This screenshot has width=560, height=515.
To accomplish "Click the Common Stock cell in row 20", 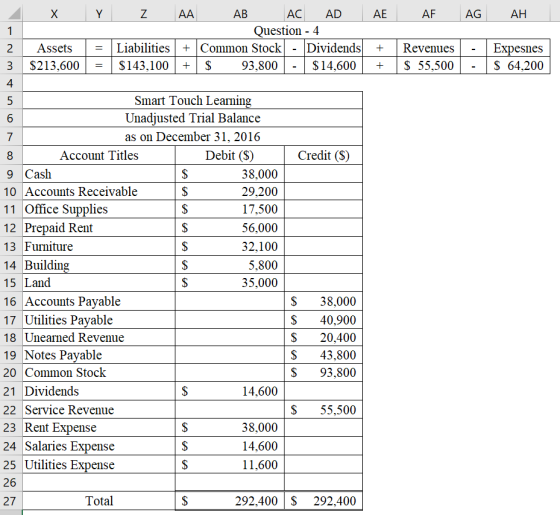I will pyautogui.click(x=99, y=372).
